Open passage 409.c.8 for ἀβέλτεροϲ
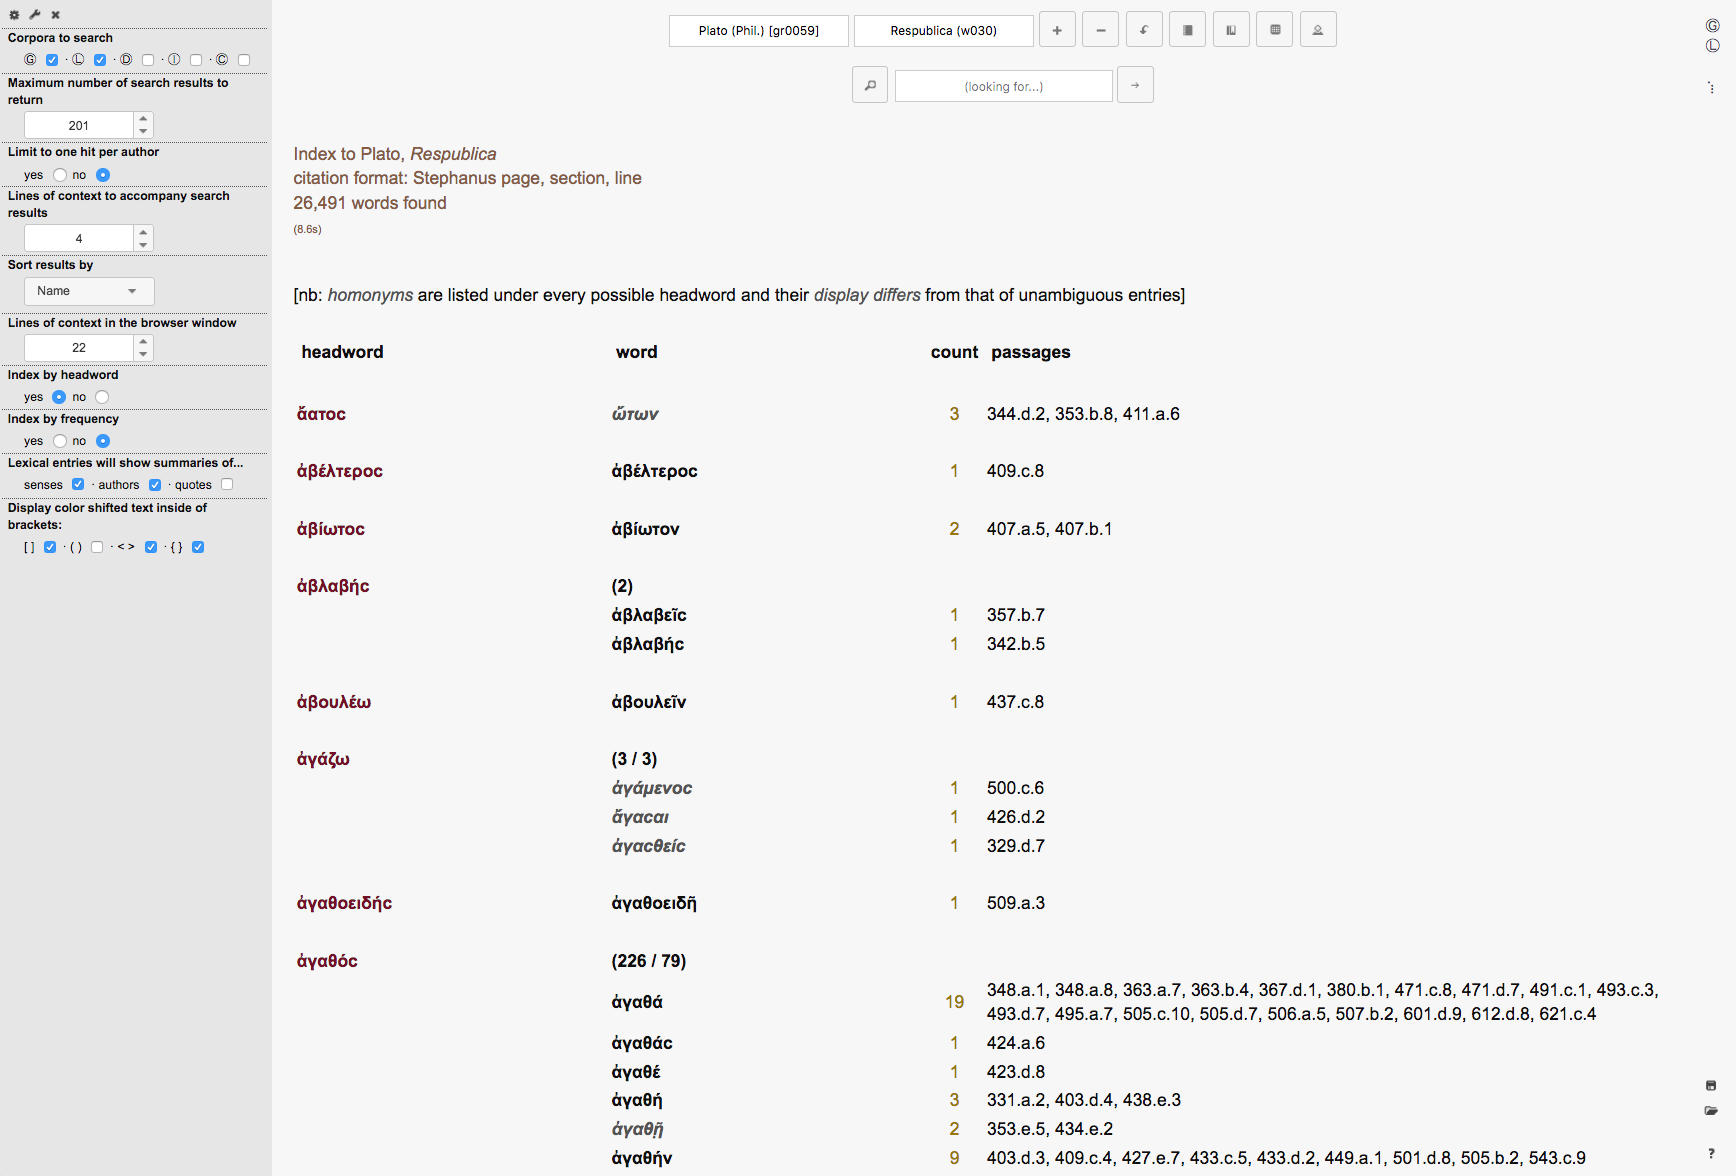1736x1176 pixels. 1015,471
